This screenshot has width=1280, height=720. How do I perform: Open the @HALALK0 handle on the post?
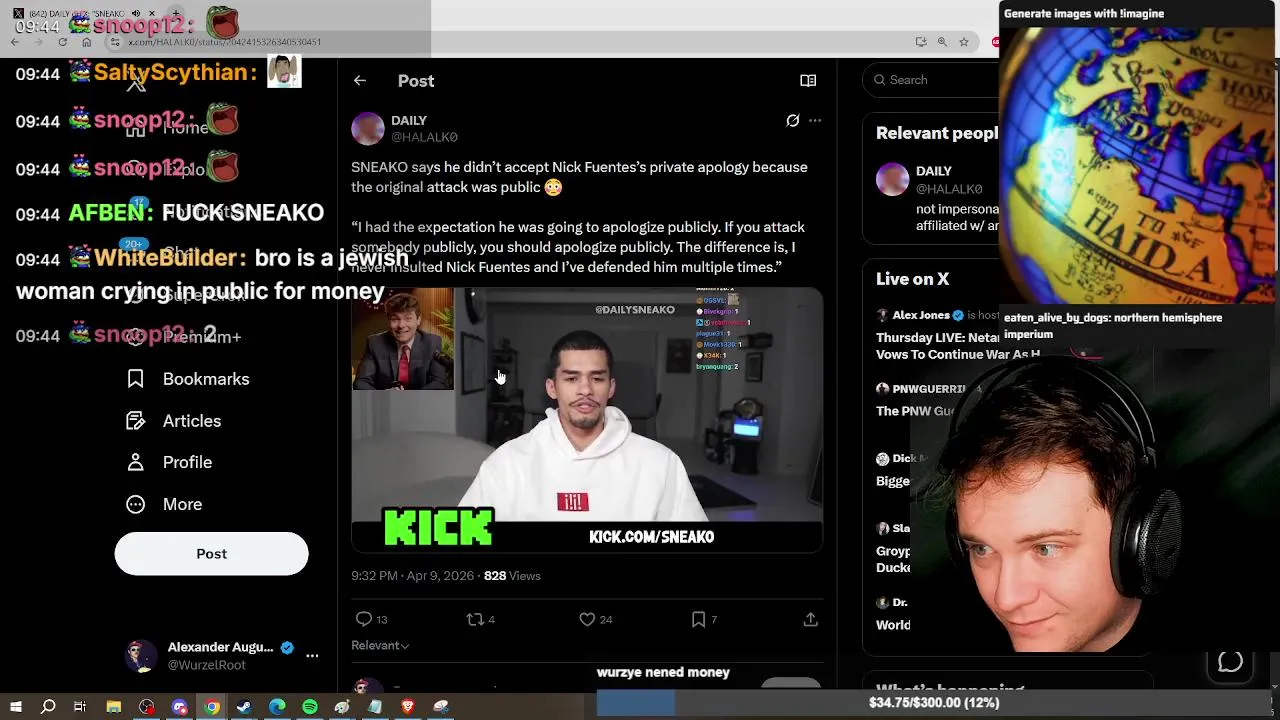424,138
